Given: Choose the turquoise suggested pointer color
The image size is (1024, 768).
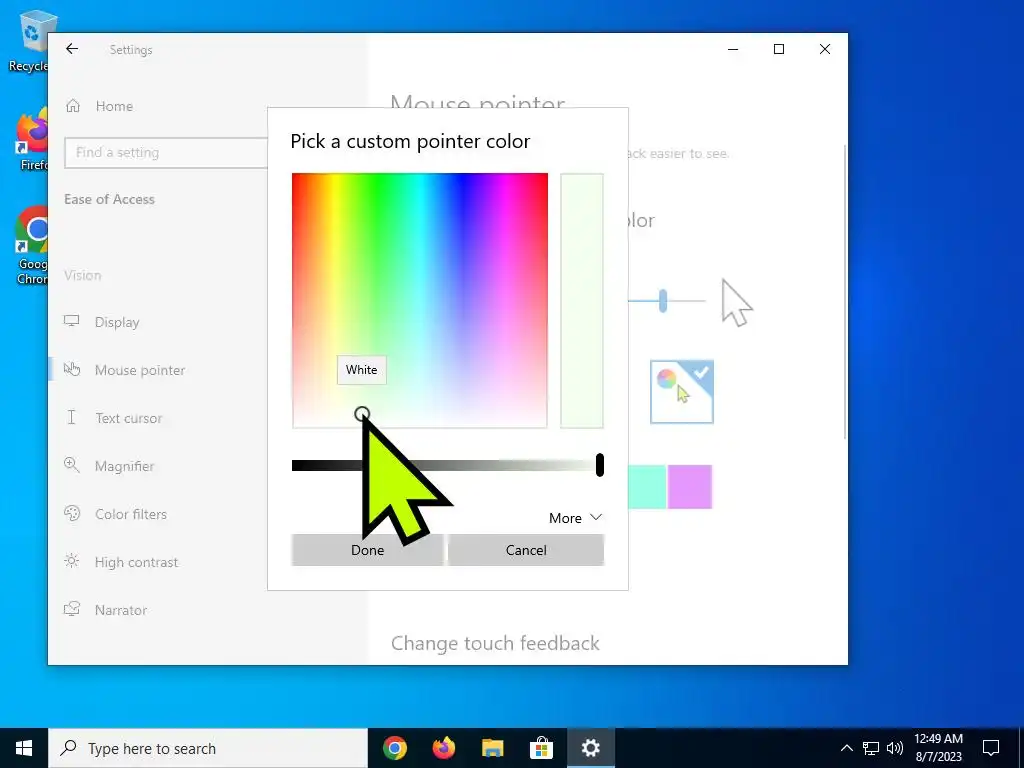Looking at the screenshot, I should (x=647, y=487).
